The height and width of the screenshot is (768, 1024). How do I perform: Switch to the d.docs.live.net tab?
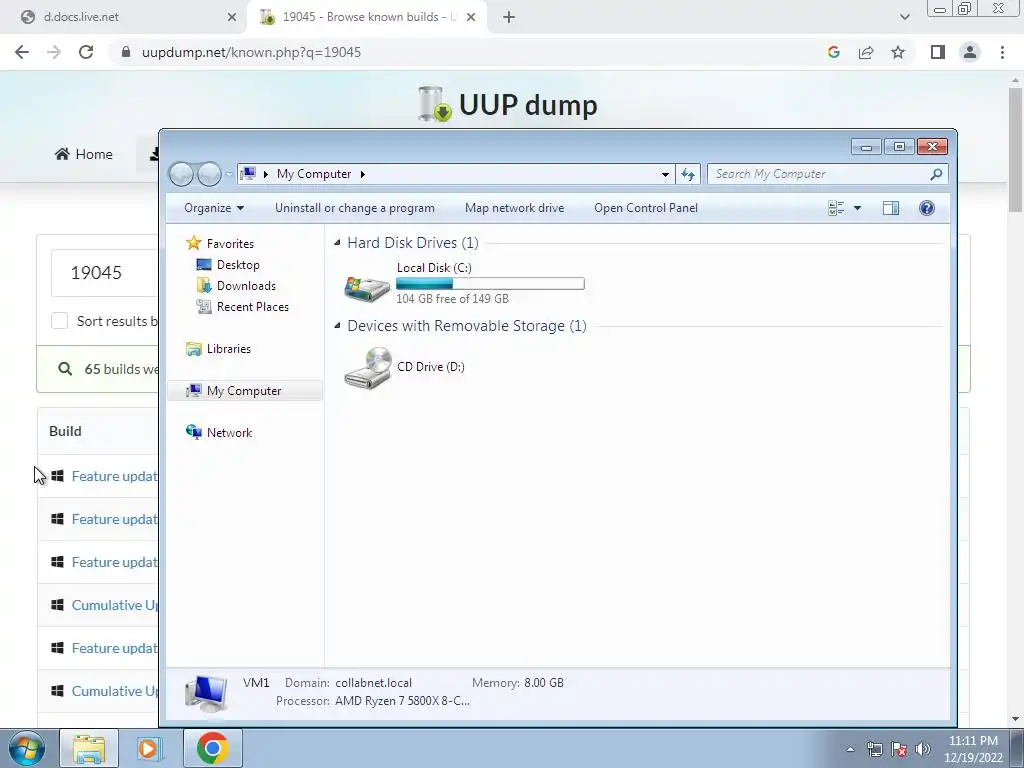pyautogui.click(x=123, y=17)
